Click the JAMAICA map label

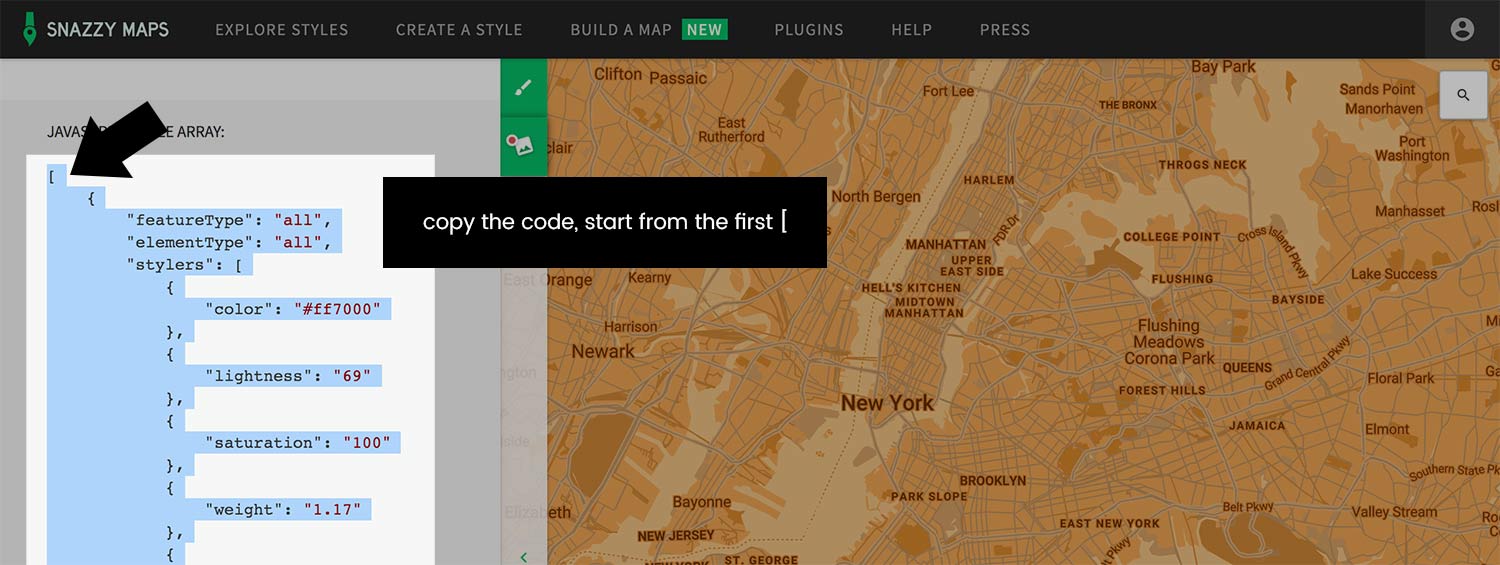click(1257, 425)
